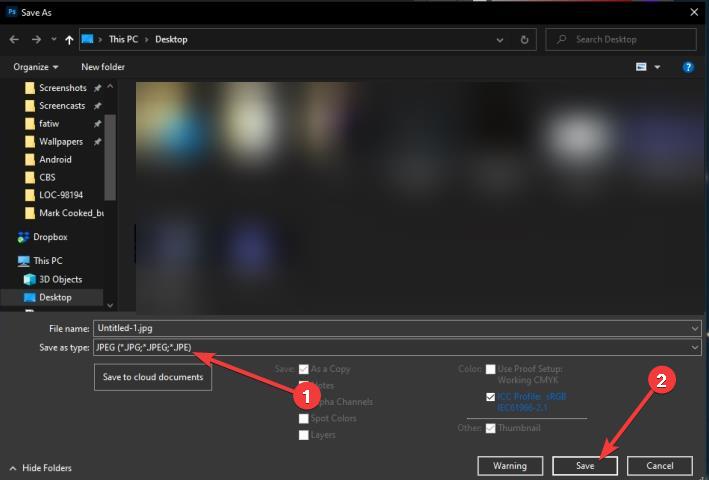709x480 pixels.
Task: Click the pin icon next to Screenshots
Action: tap(97, 88)
